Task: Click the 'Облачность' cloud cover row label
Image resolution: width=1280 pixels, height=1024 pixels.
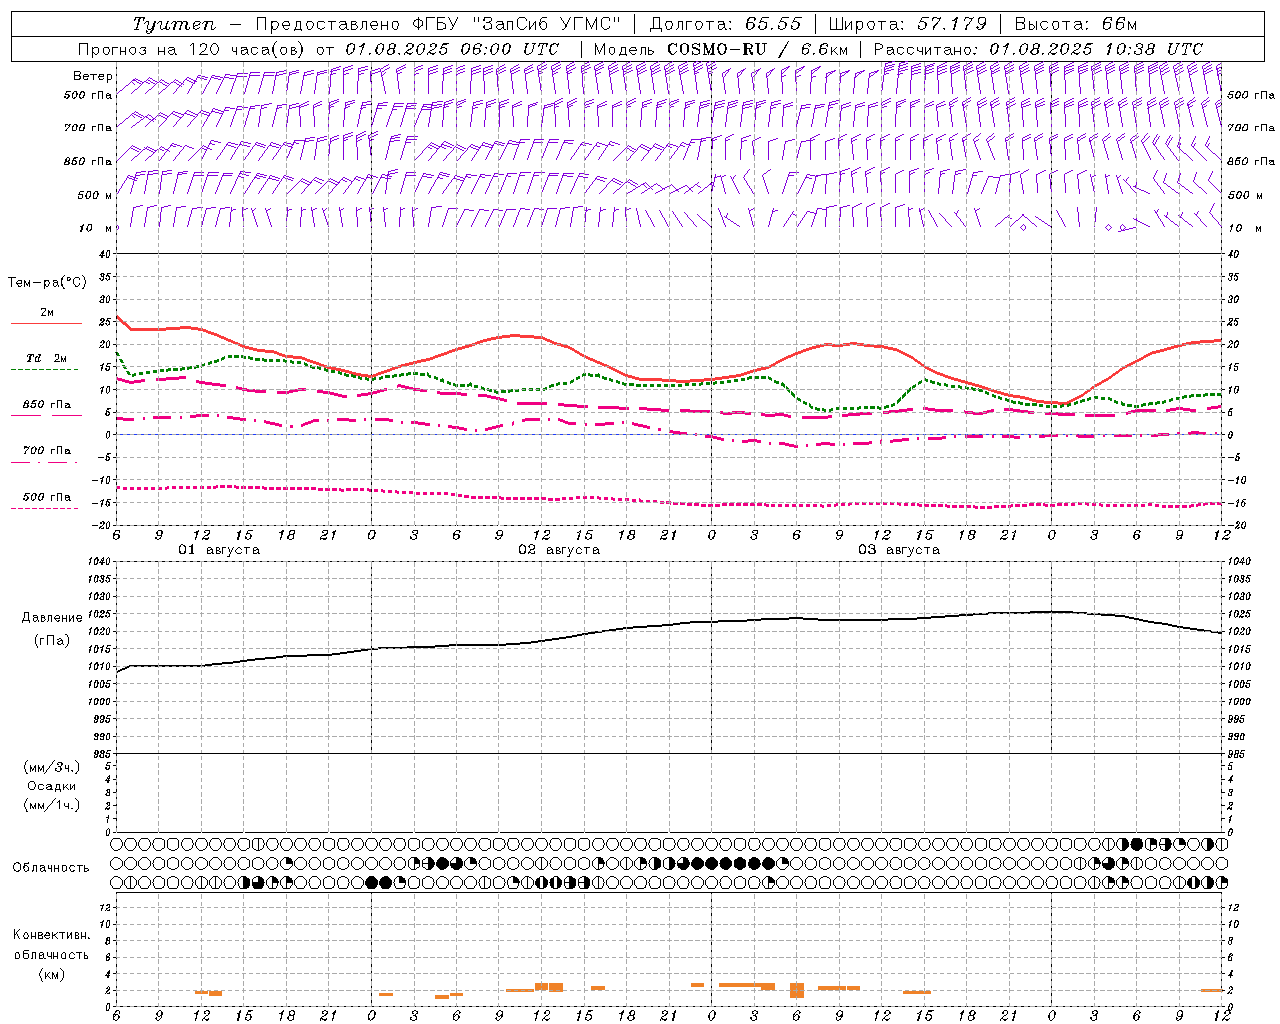Action: (51, 868)
